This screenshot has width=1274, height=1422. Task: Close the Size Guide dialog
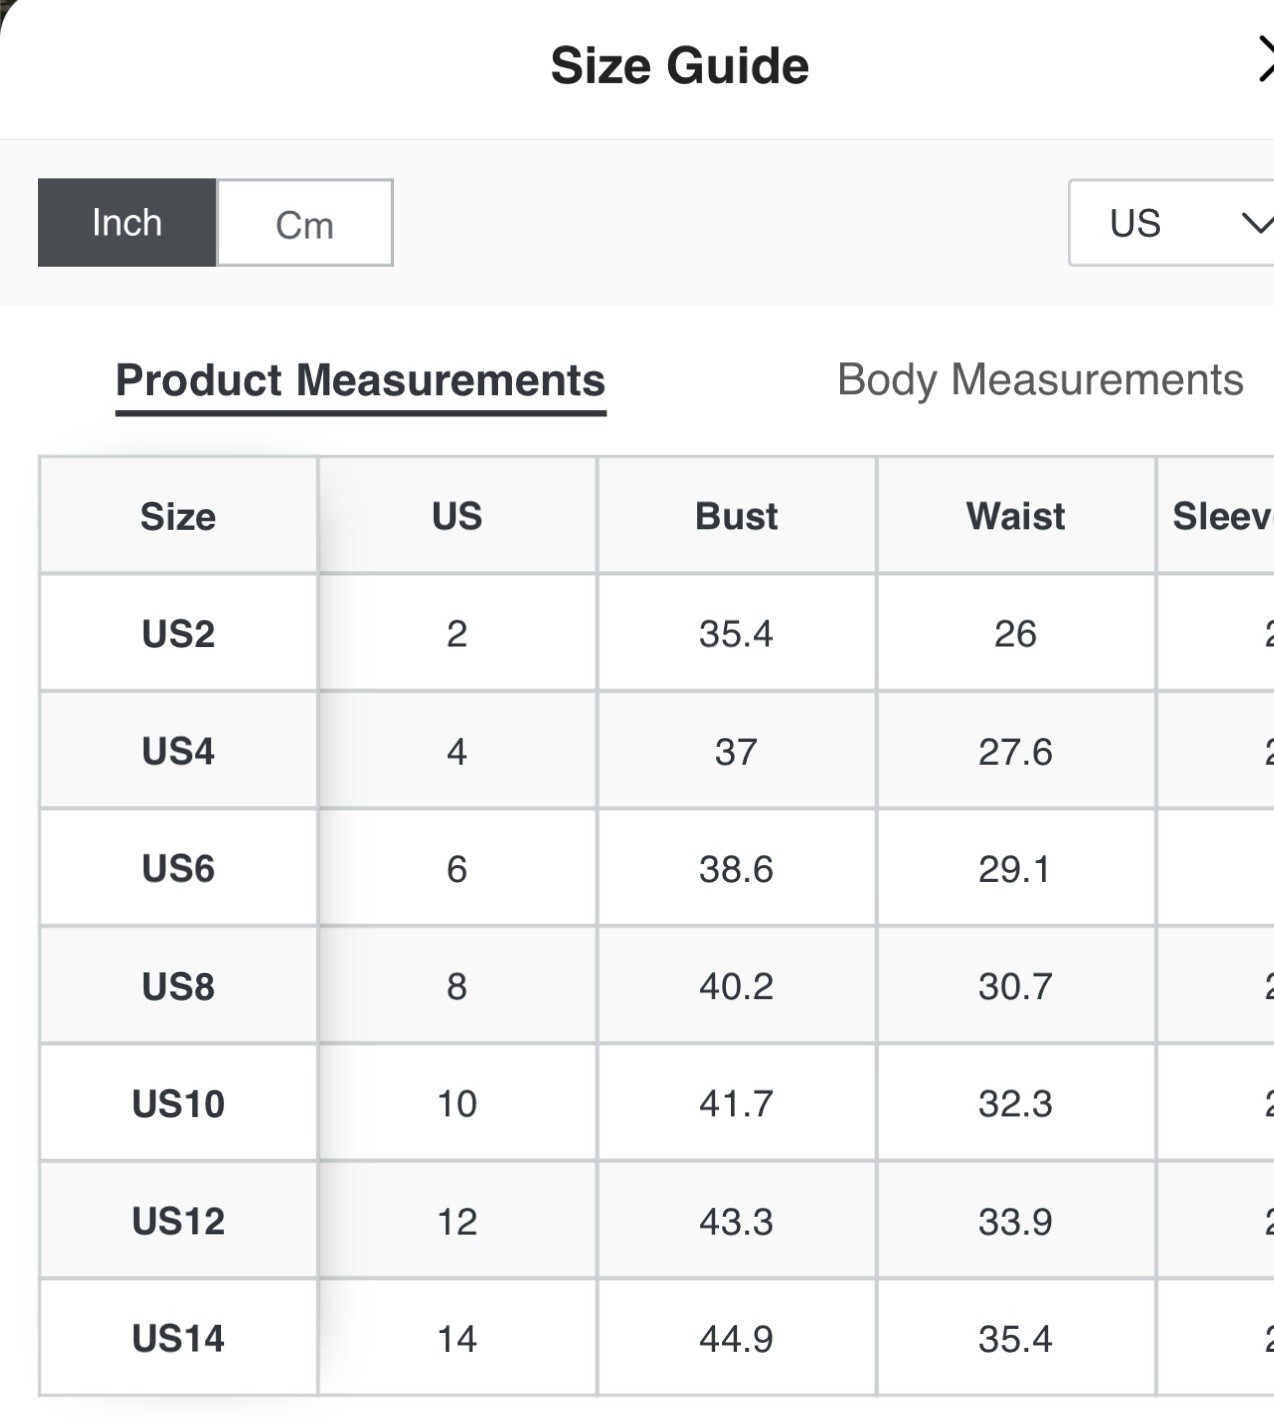pos(1264,62)
